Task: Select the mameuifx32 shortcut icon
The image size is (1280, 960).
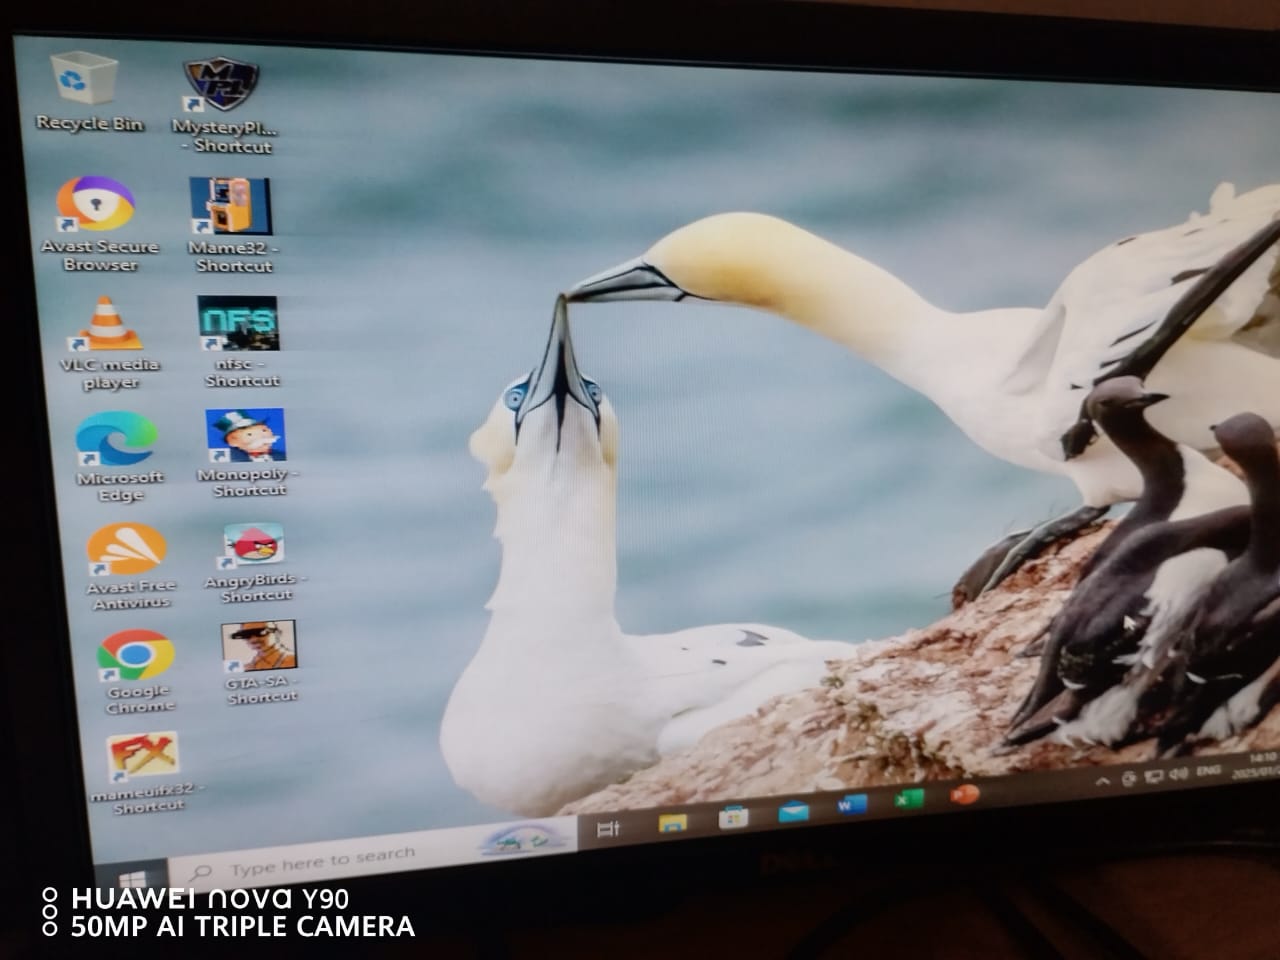Action: [x=144, y=757]
